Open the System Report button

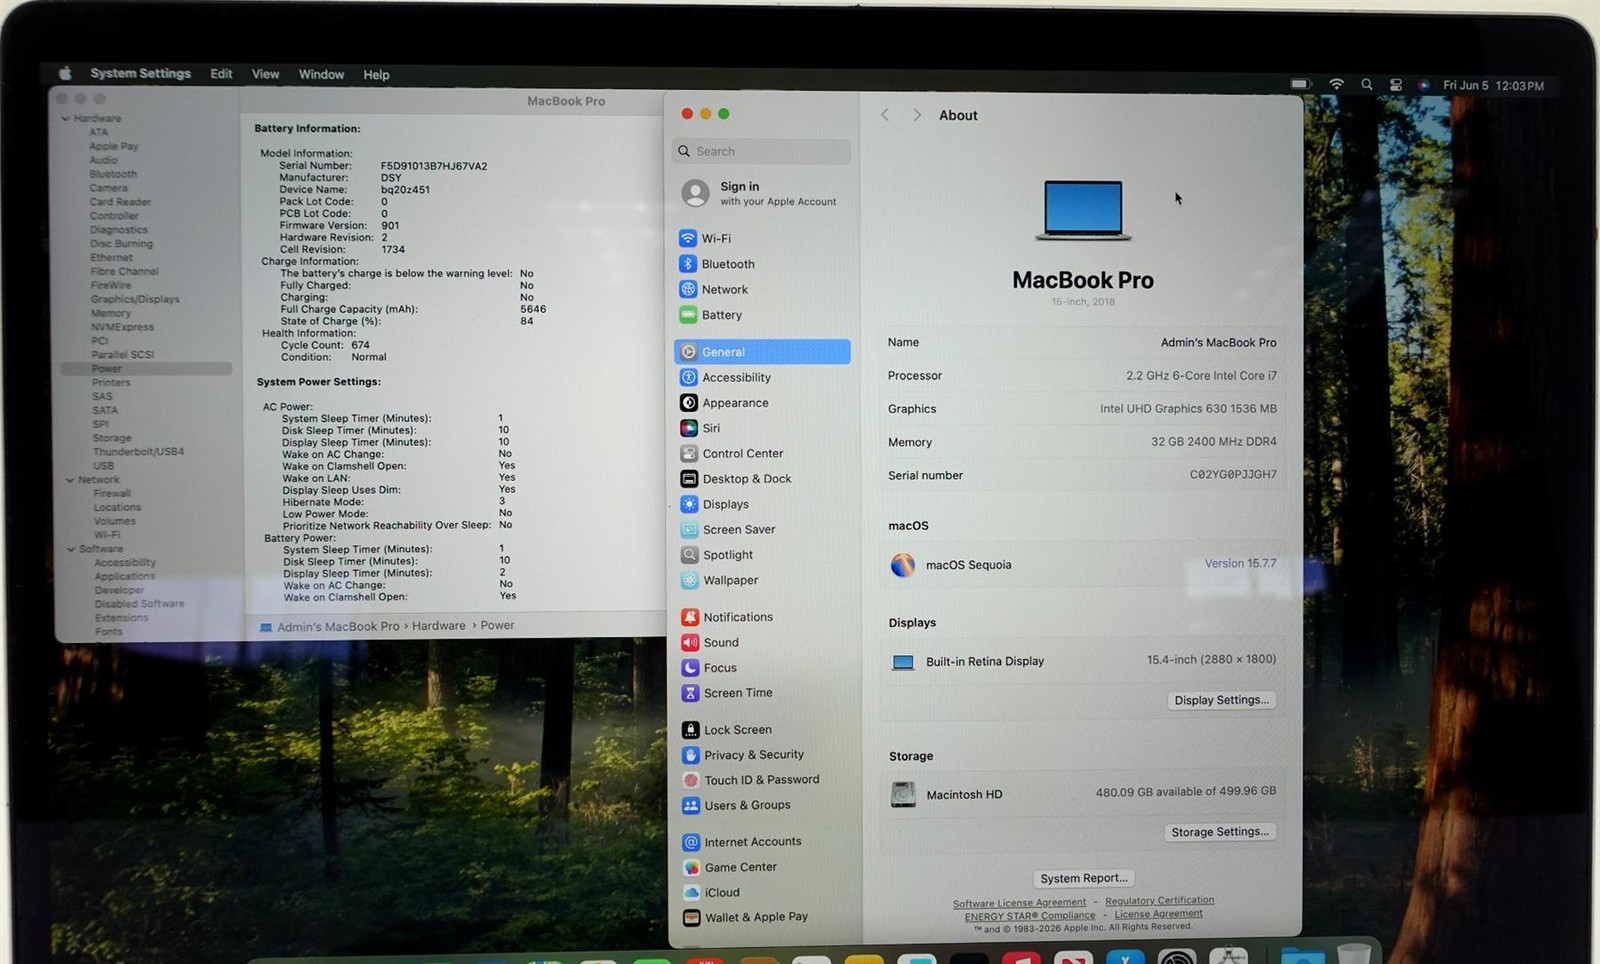[x=1084, y=878]
